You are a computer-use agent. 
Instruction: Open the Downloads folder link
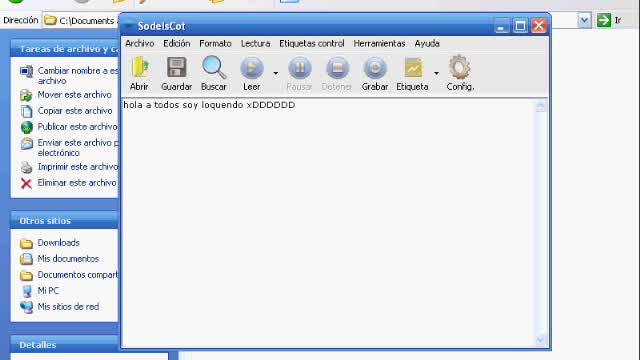click(58, 242)
